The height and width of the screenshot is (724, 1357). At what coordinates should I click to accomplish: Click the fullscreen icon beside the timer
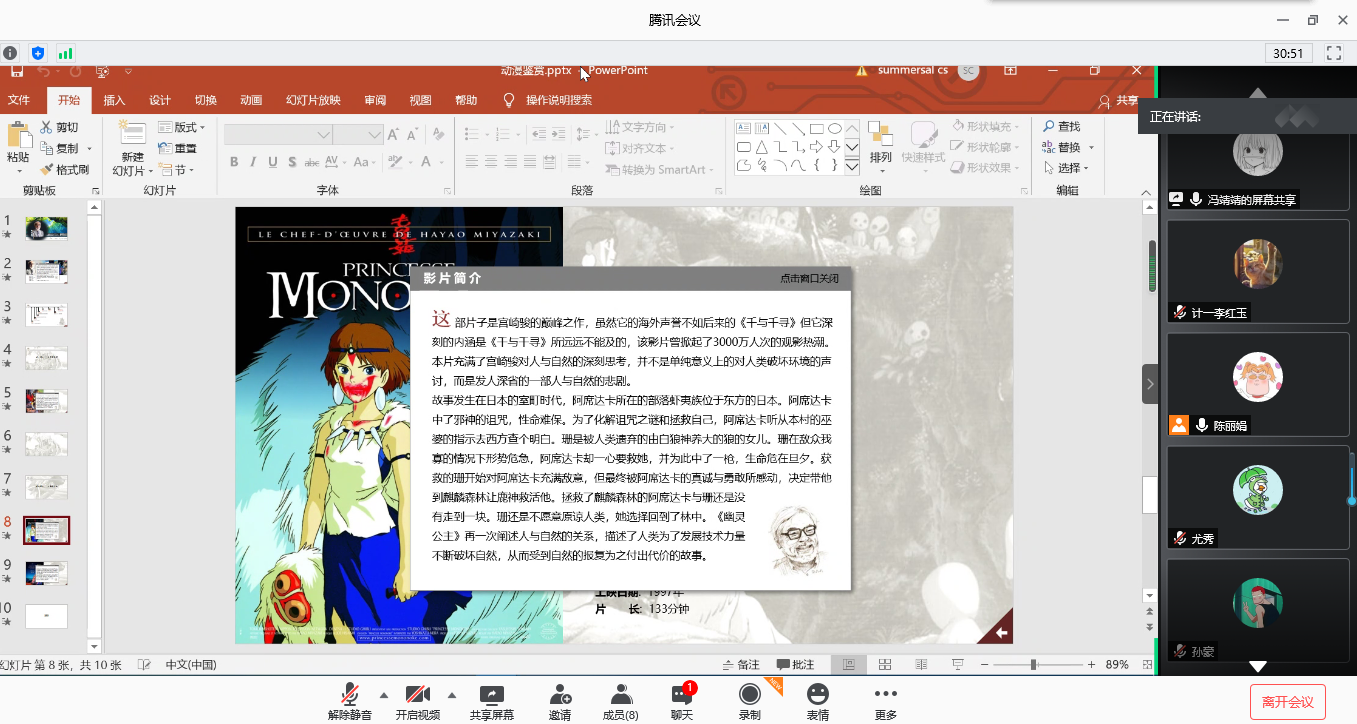point(1333,53)
